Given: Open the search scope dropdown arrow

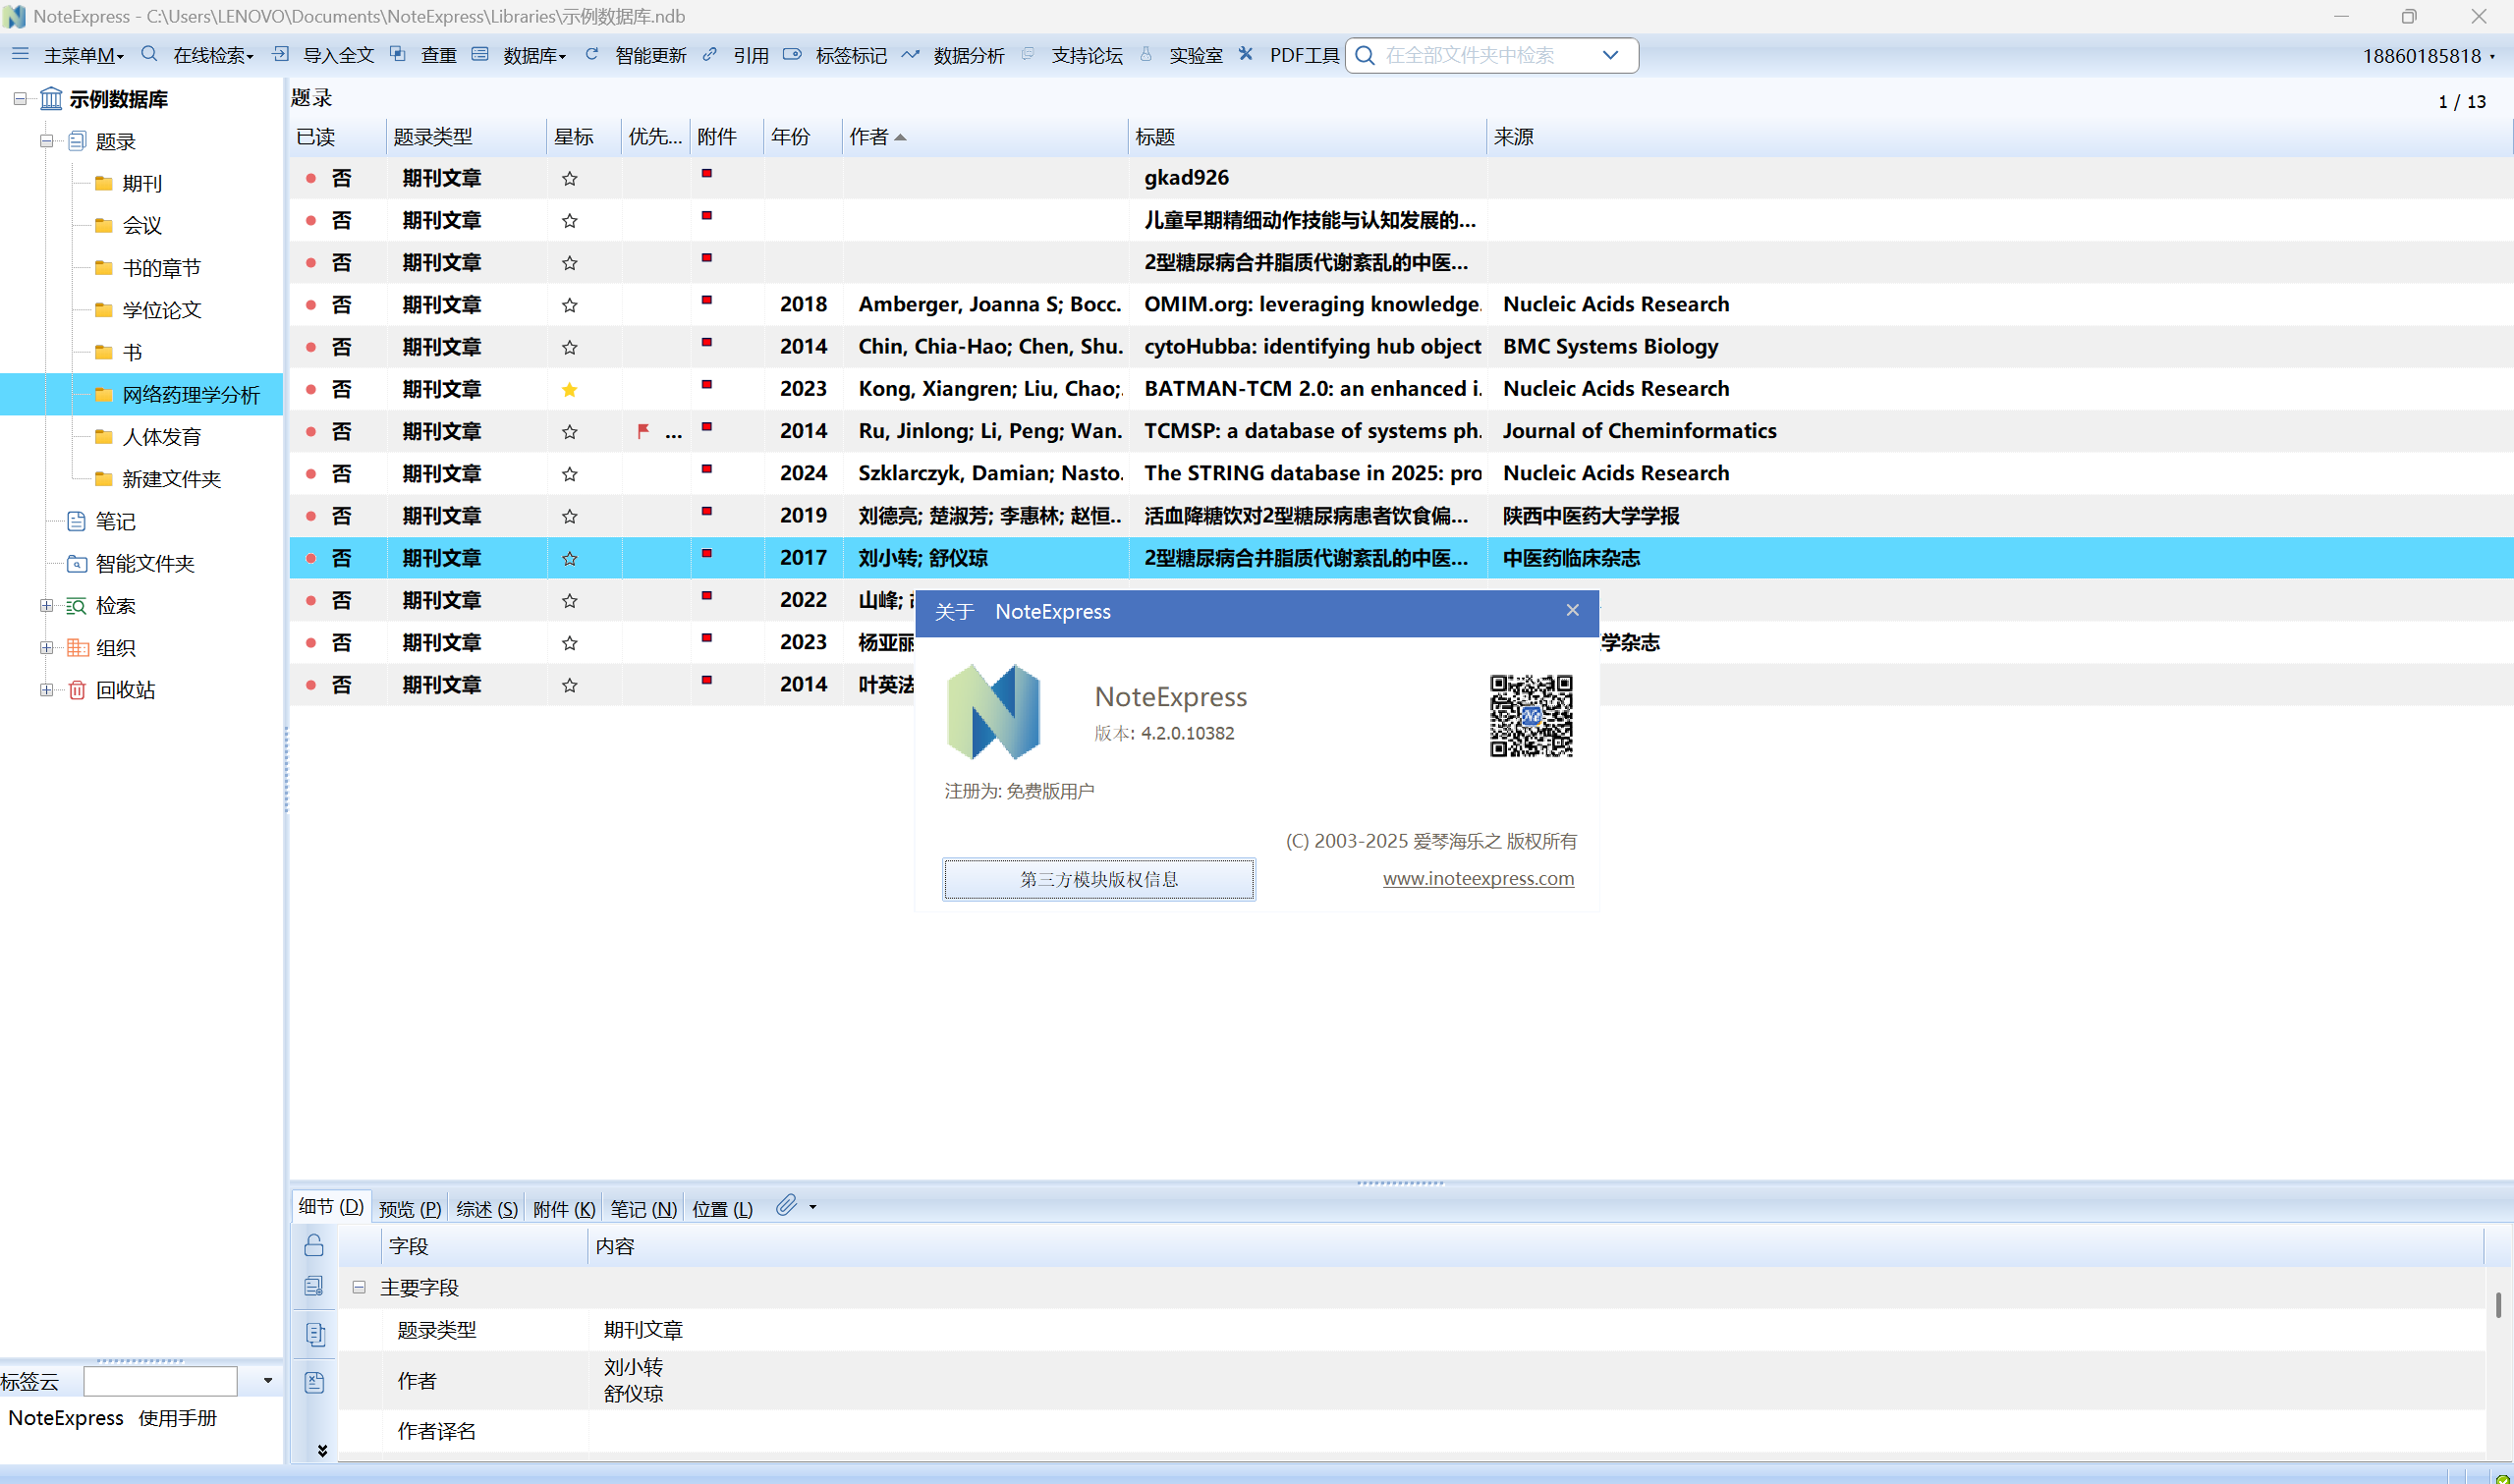Looking at the screenshot, I should pyautogui.click(x=1610, y=55).
